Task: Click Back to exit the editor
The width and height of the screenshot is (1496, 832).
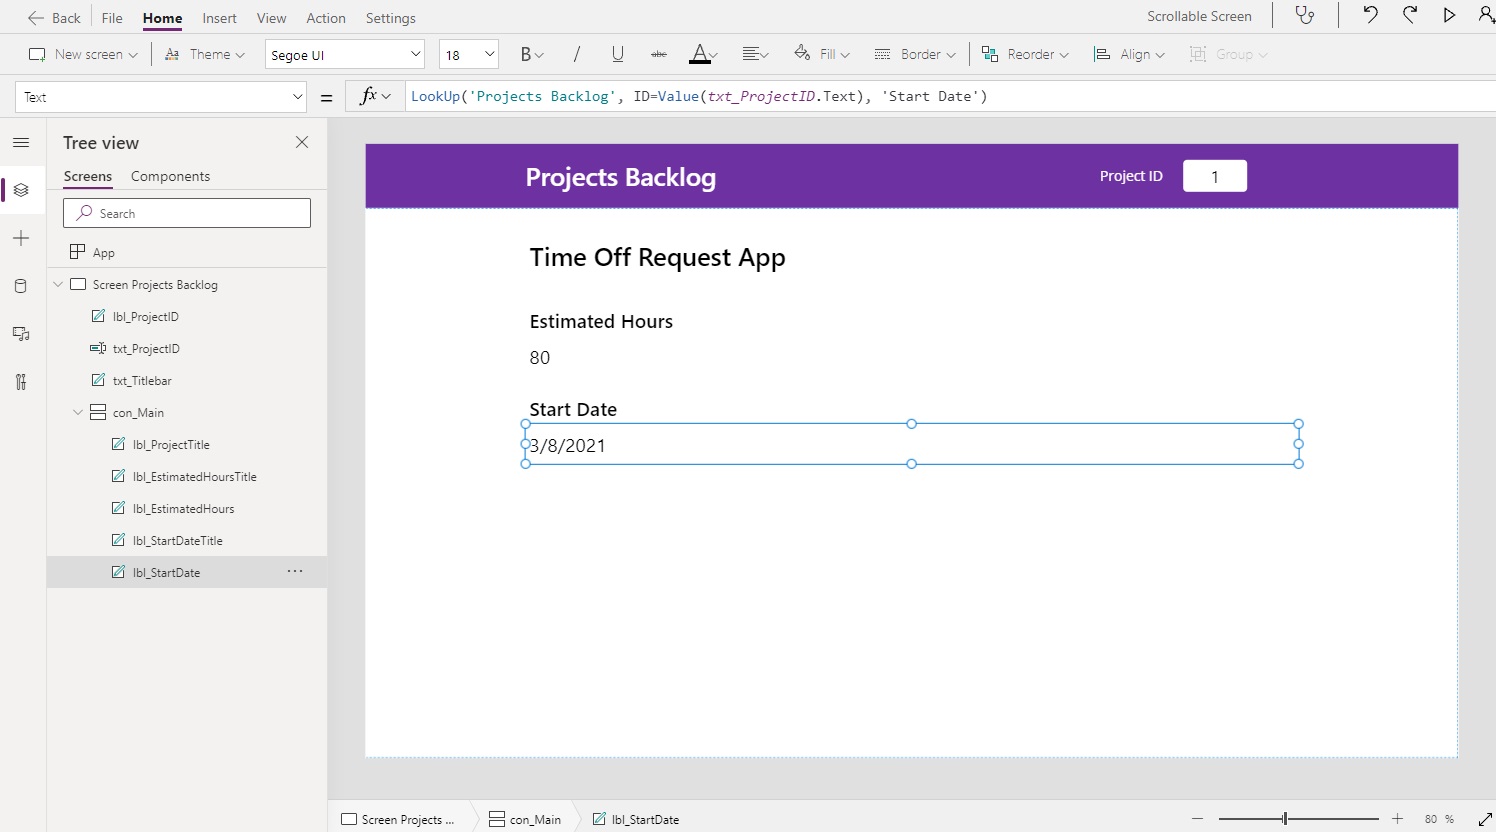Action: pyautogui.click(x=54, y=17)
